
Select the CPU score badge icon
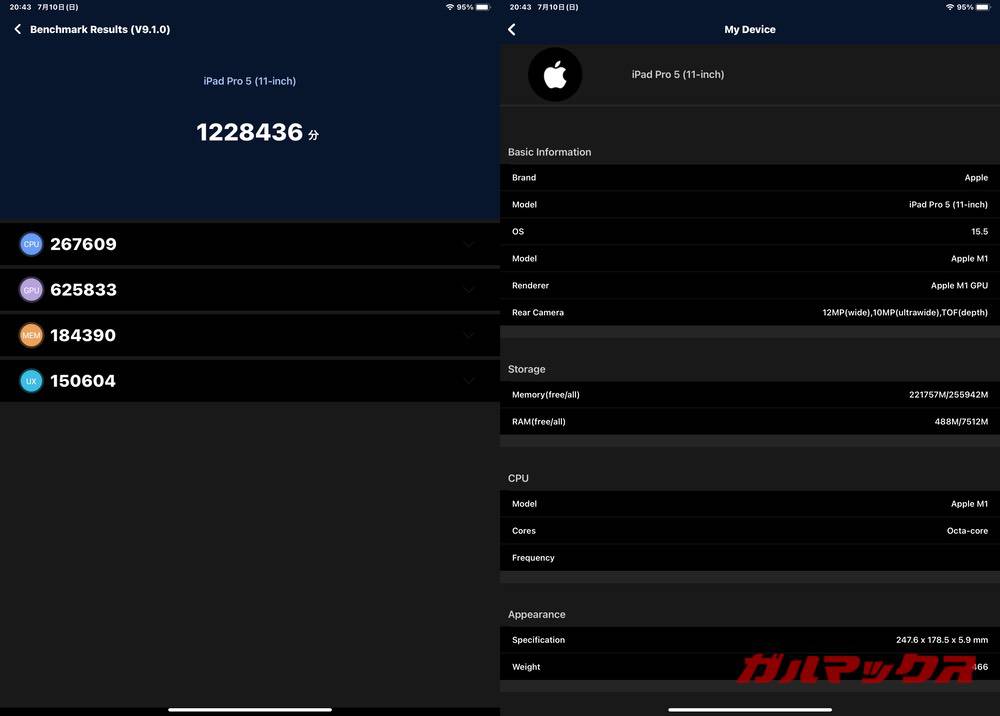(31, 243)
